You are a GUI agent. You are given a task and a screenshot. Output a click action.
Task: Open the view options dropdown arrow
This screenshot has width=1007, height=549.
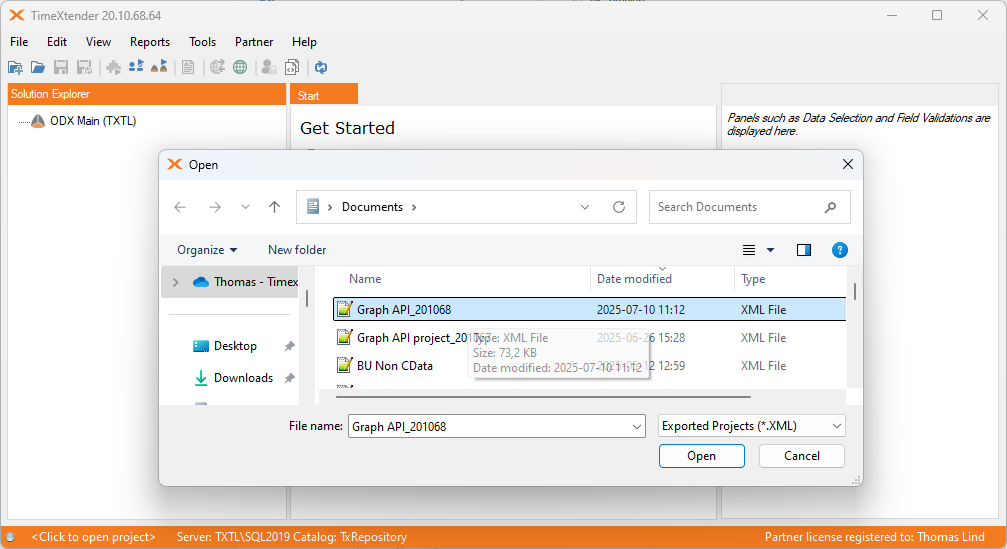771,250
